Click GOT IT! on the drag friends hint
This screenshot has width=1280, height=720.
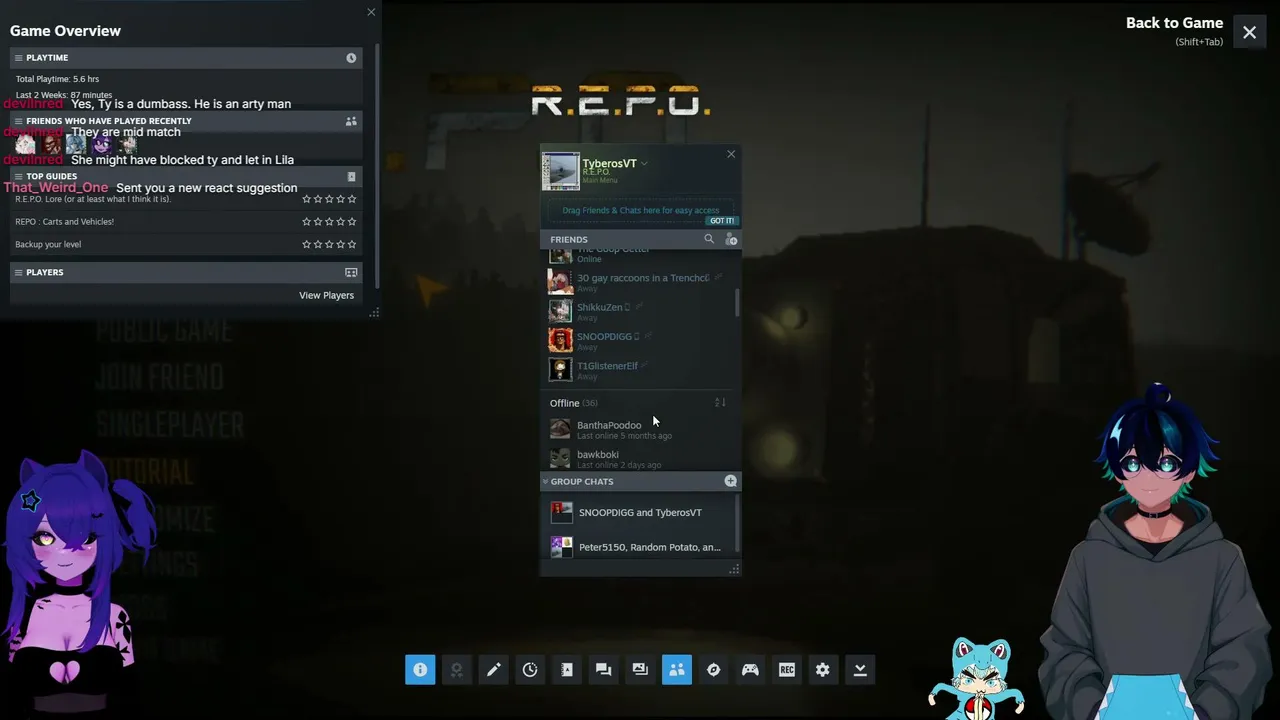(722, 221)
